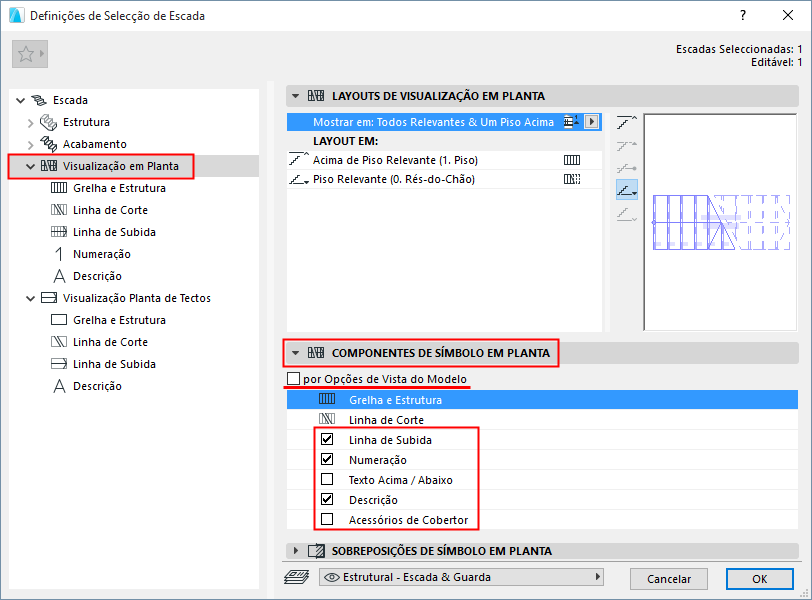Open Grelha e Estrutura under Planta de Tectos
The height and width of the screenshot is (600, 812).
tap(119, 320)
